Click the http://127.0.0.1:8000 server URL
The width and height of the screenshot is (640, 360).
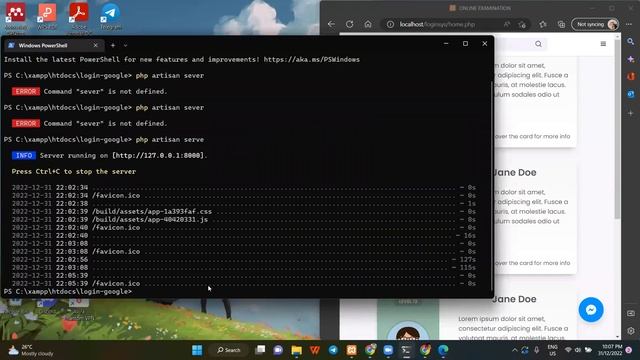click(158, 156)
